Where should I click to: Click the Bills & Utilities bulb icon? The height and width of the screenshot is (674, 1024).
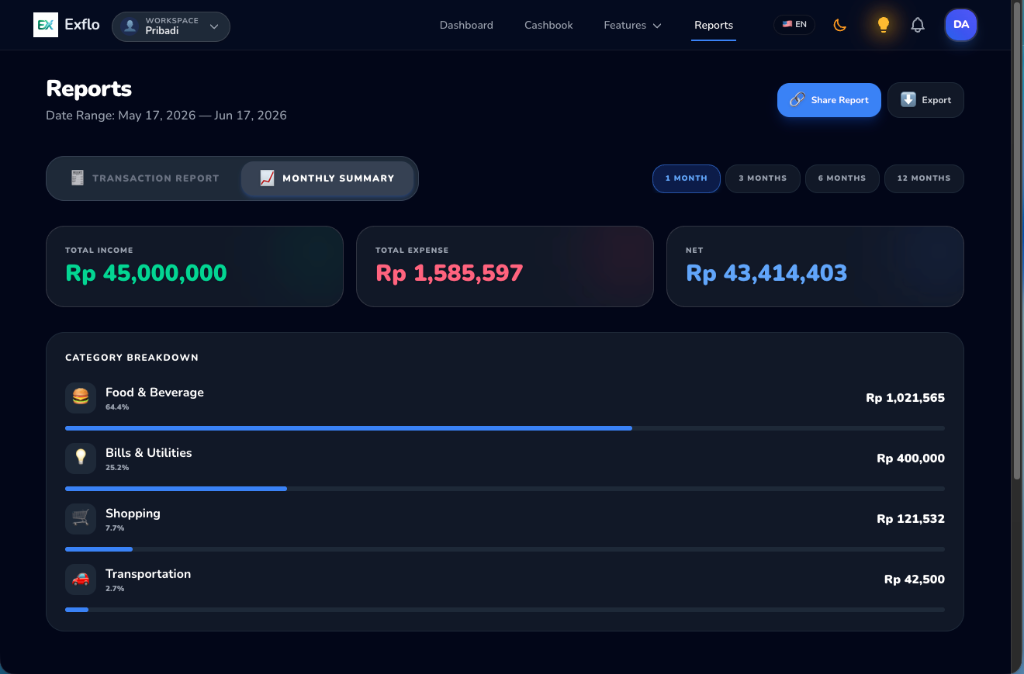[80, 458]
